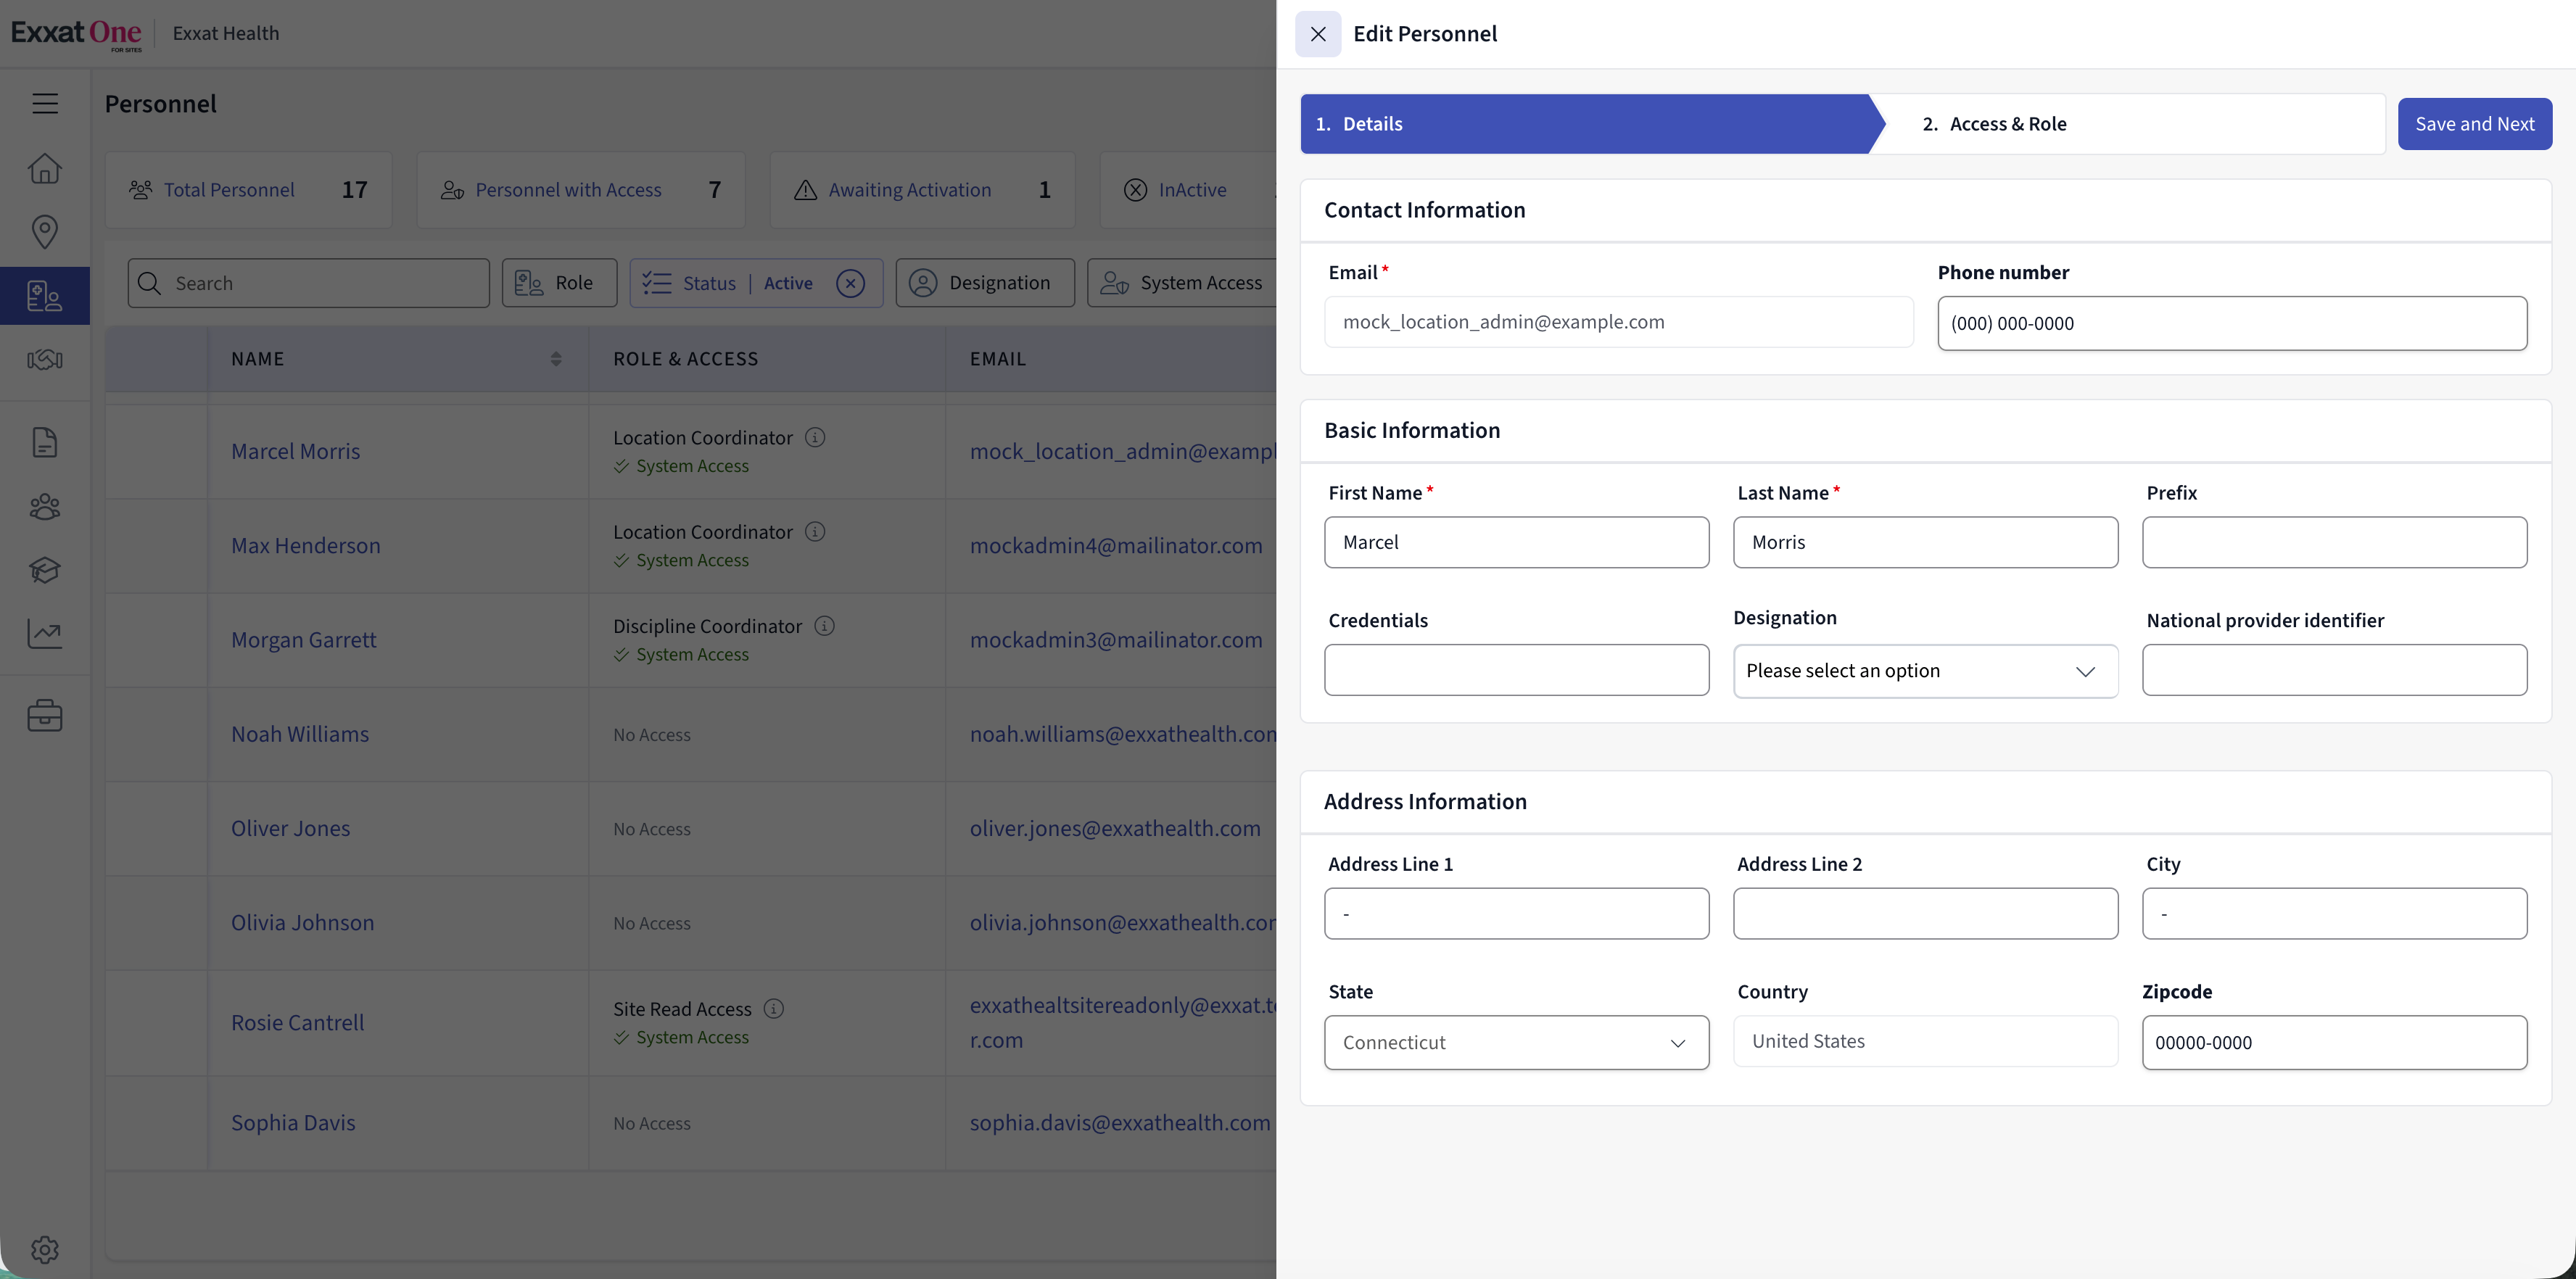The height and width of the screenshot is (1279, 2576).
Task: Click Save and Next button
Action: tap(2474, 124)
